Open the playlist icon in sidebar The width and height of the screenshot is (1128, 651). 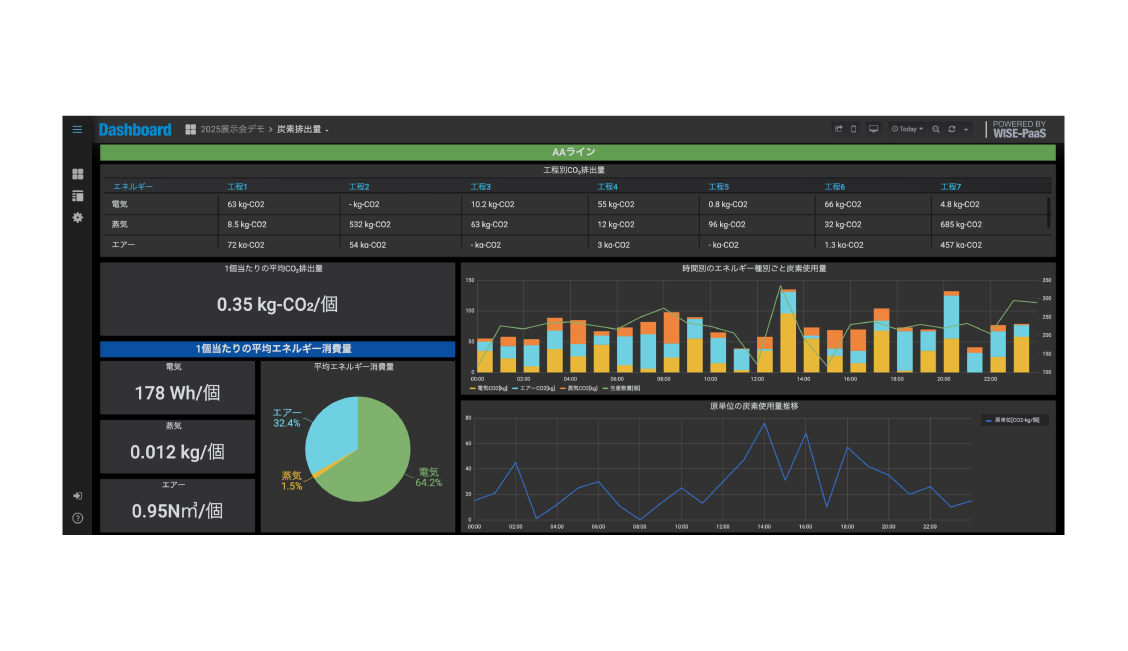(x=78, y=196)
